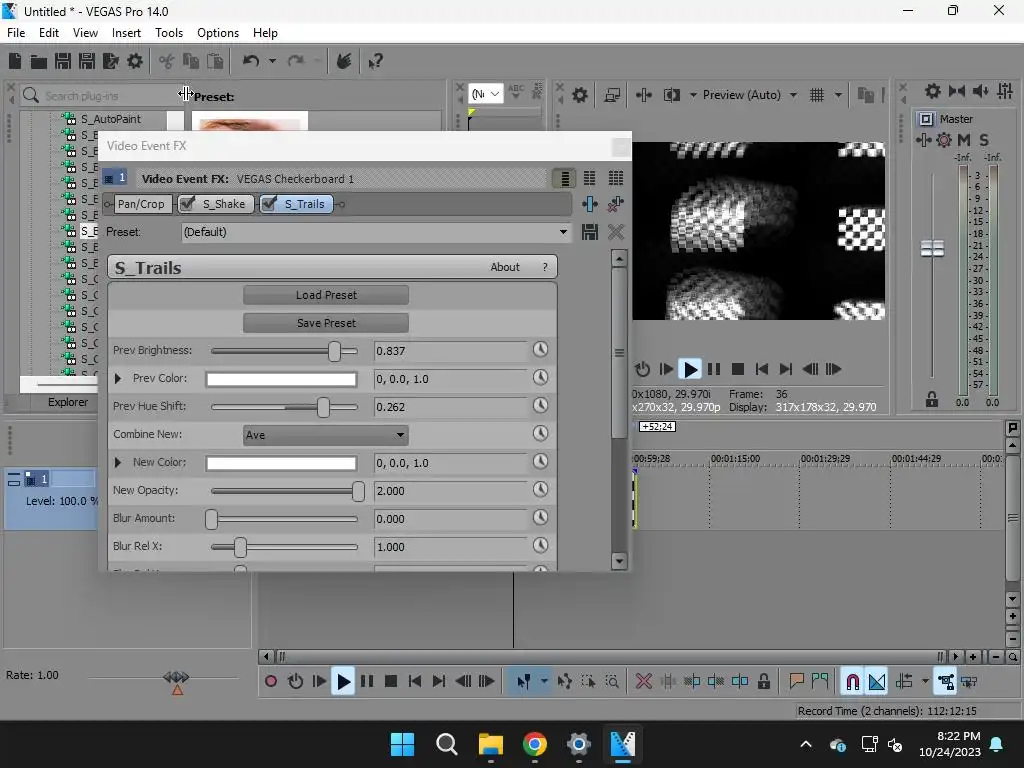Expand the Prev Color parameter

(118, 378)
